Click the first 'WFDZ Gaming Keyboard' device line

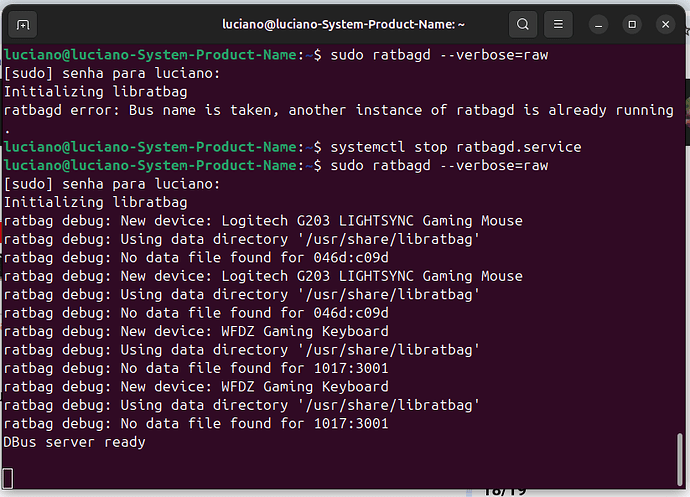tap(196, 331)
